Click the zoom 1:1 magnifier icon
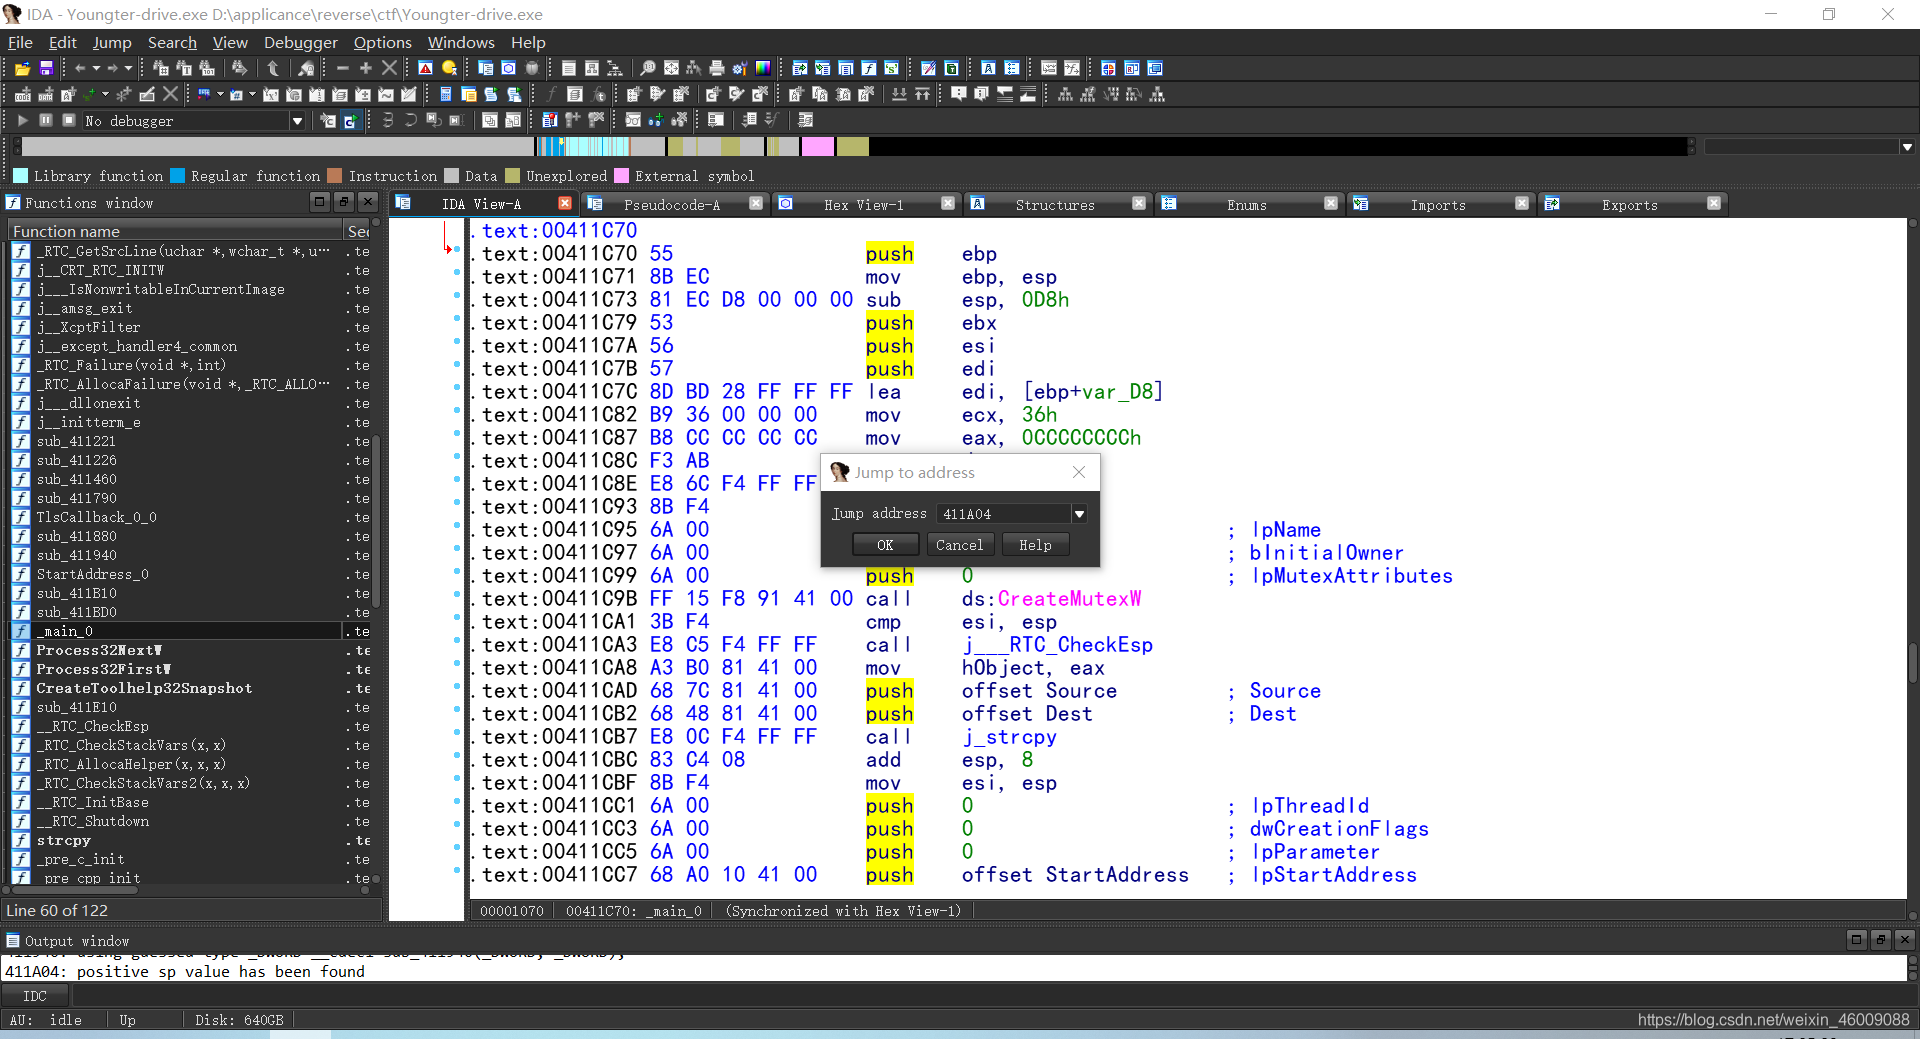Image resolution: width=1920 pixels, height=1039 pixels. tap(648, 68)
